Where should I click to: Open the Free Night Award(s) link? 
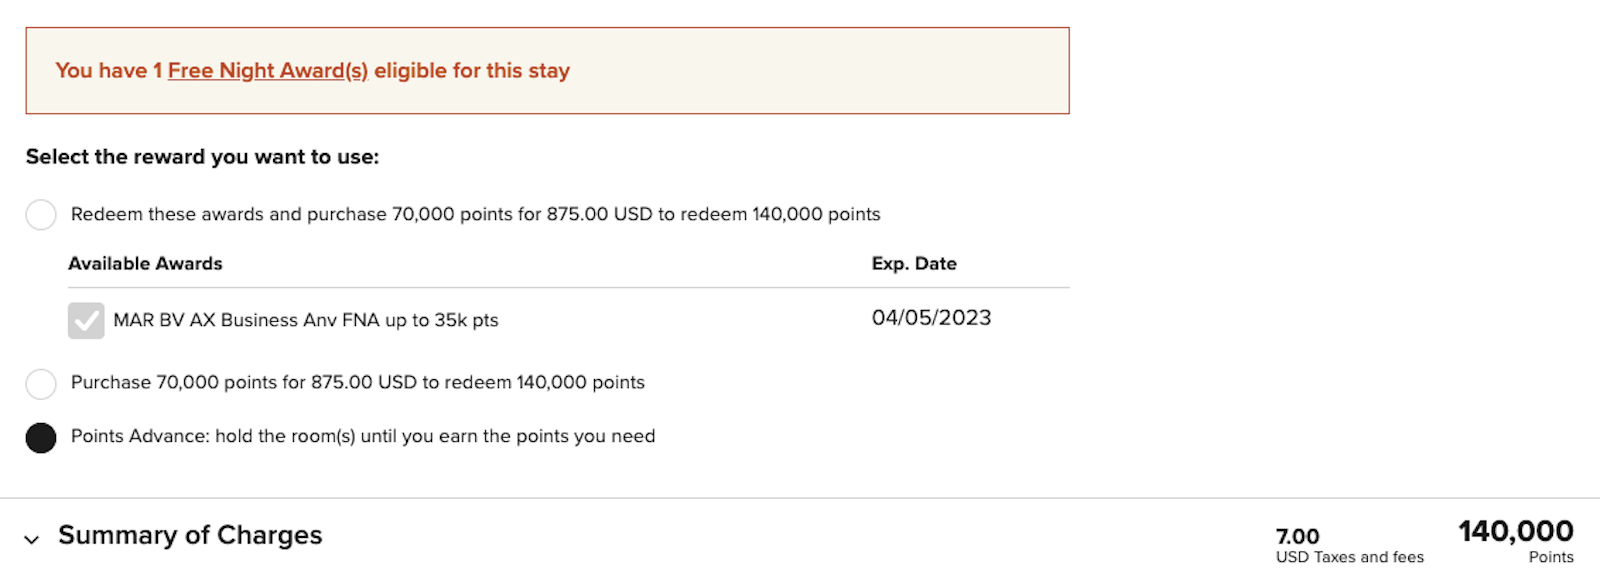click(x=266, y=70)
